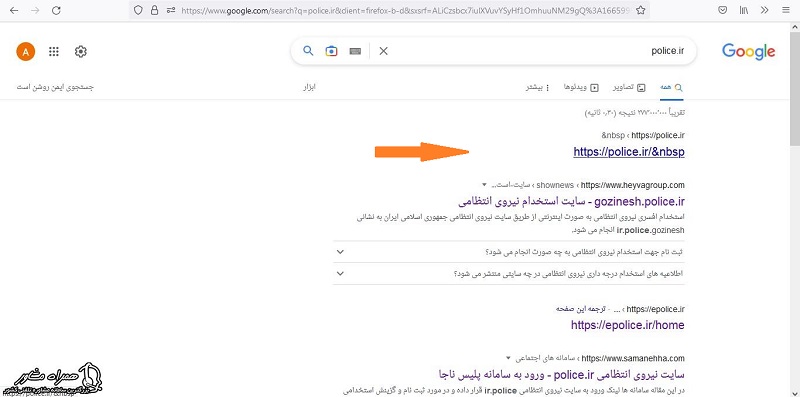Viewport: 800px width, 397px height.
Task: Go to Google home via the logo
Action: (x=748, y=52)
